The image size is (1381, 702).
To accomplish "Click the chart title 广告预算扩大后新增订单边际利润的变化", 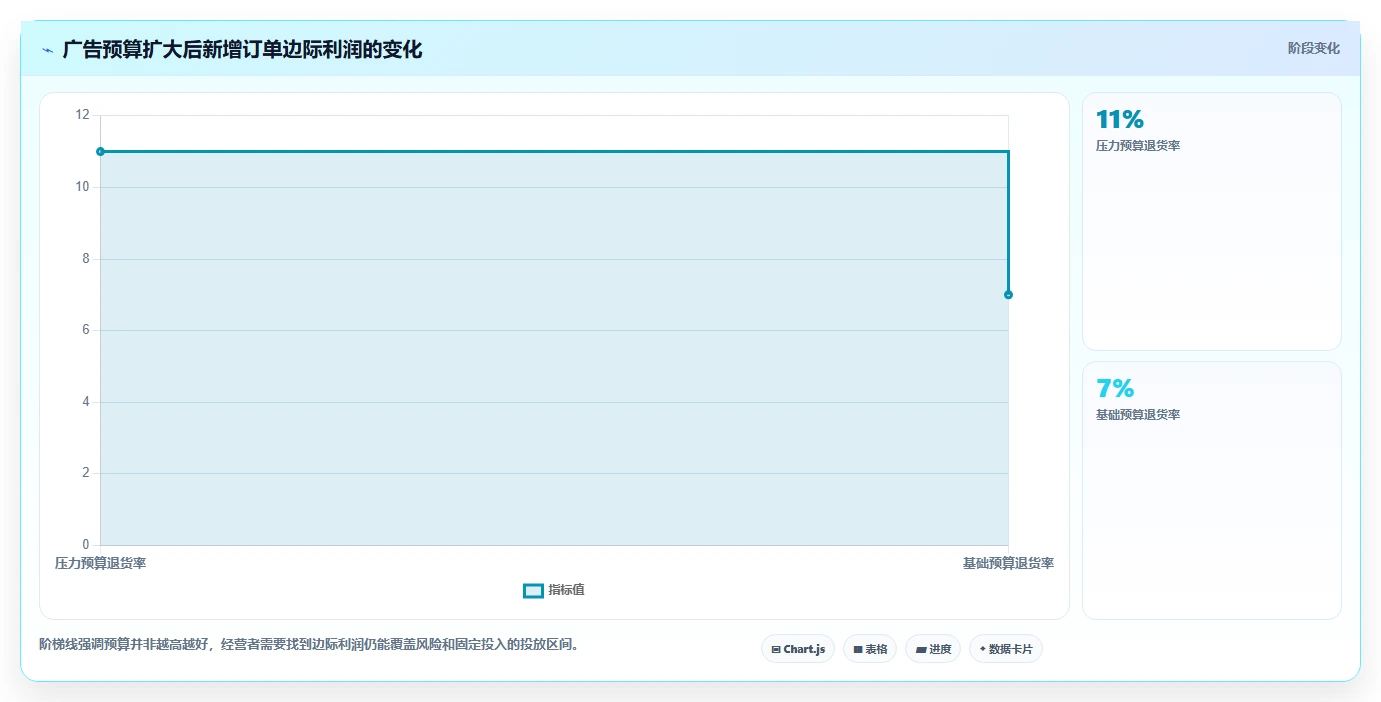I will click(242, 50).
